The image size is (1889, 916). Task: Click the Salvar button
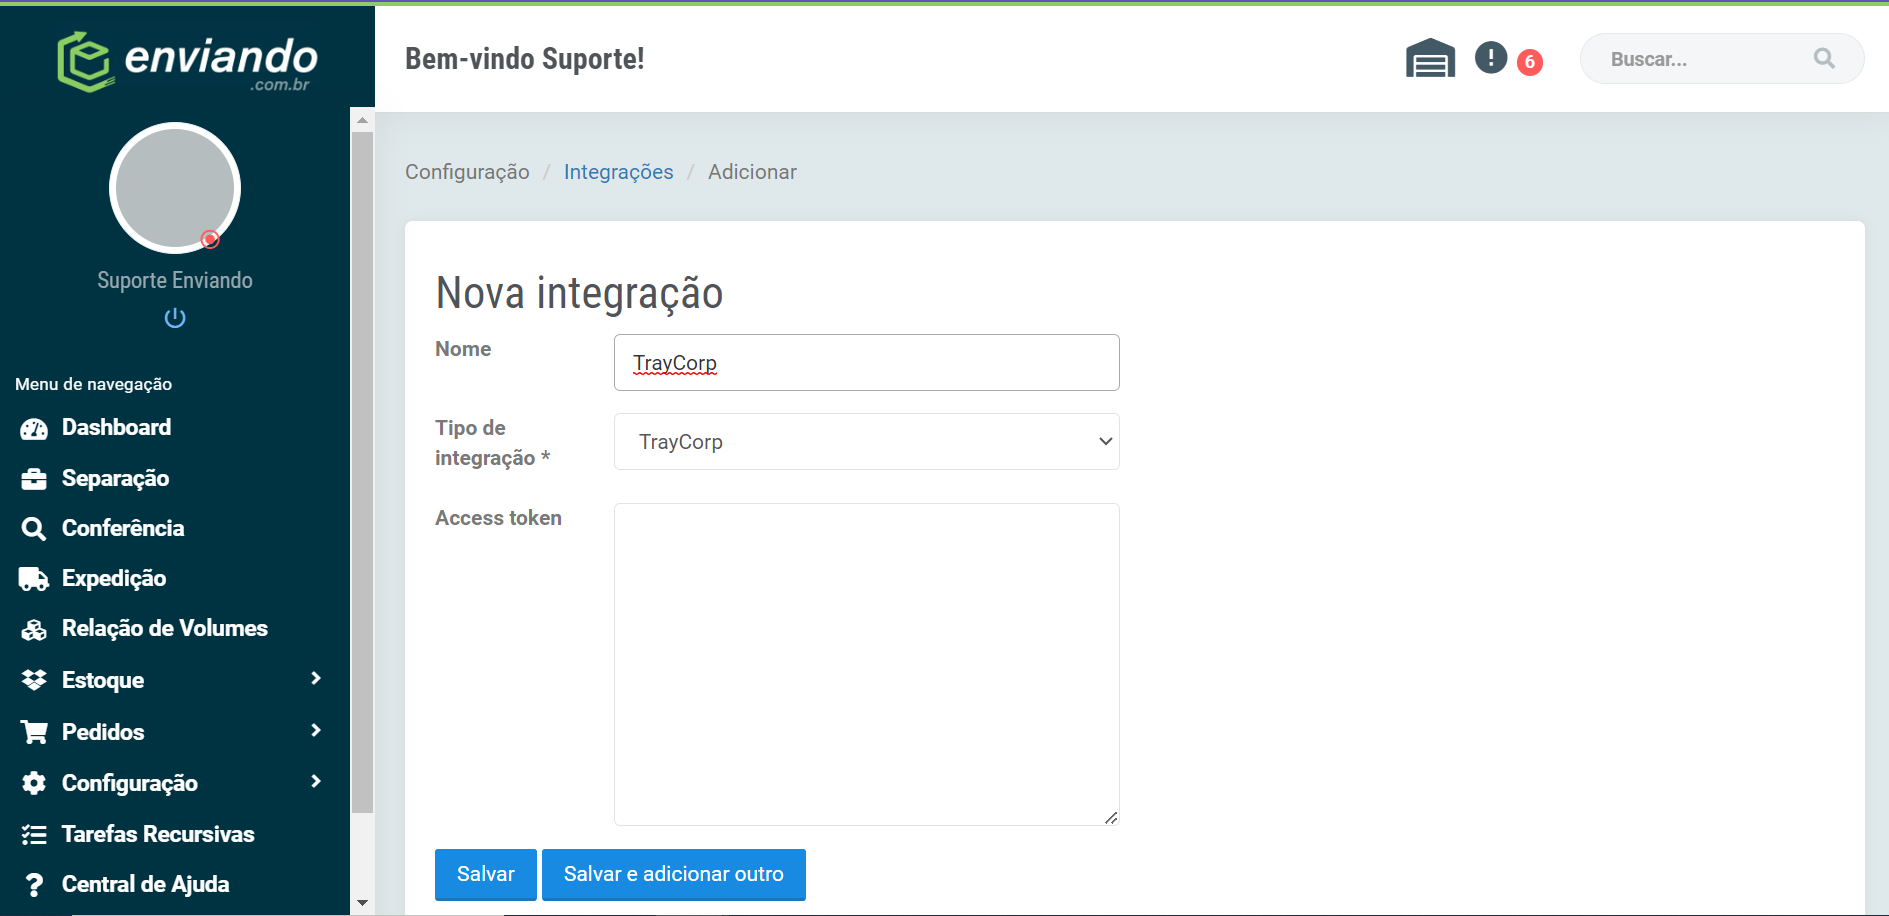coord(486,875)
